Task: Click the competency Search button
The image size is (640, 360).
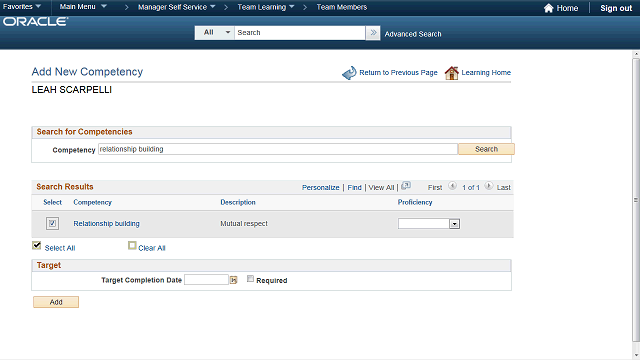Action: [486, 149]
